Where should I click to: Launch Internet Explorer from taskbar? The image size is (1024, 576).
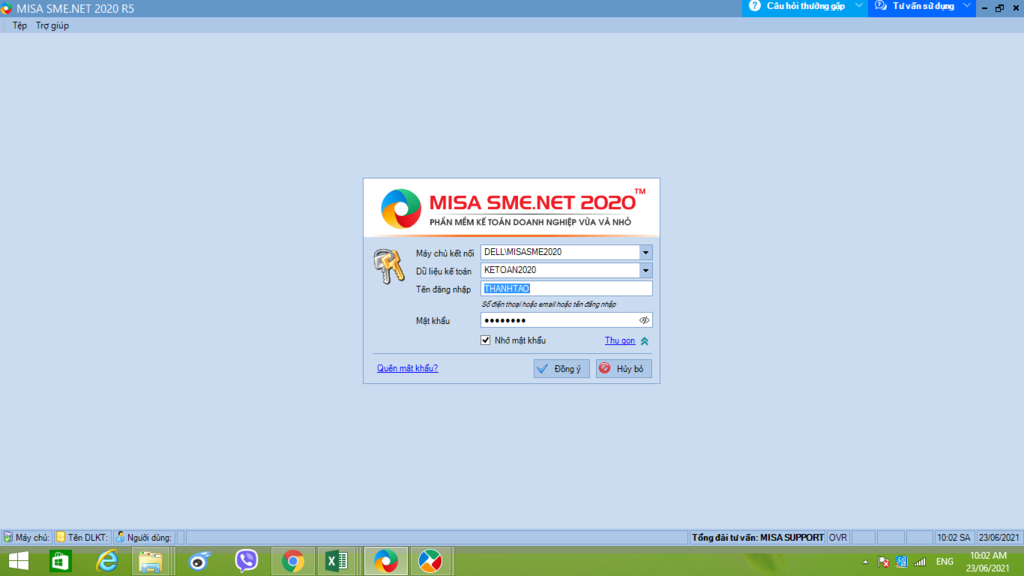point(107,561)
